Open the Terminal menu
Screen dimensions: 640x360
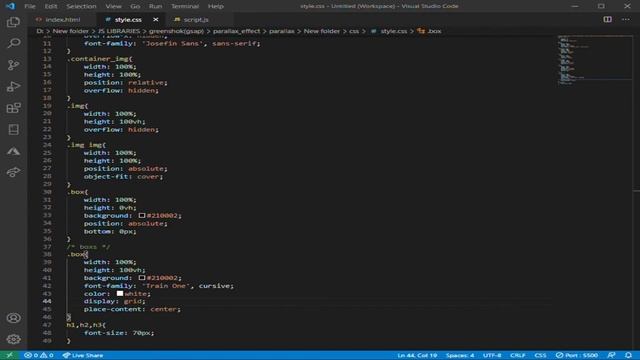[x=185, y=6]
